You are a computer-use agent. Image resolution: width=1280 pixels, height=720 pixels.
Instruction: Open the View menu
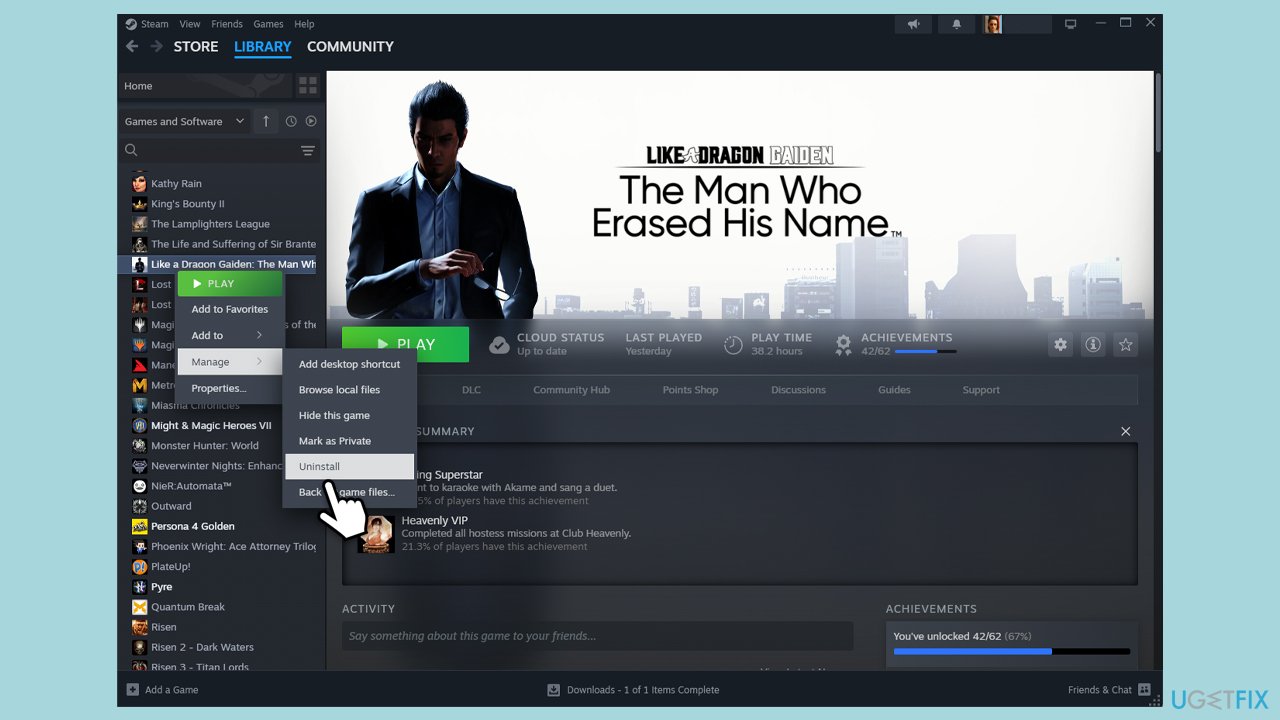click(190, 24)
